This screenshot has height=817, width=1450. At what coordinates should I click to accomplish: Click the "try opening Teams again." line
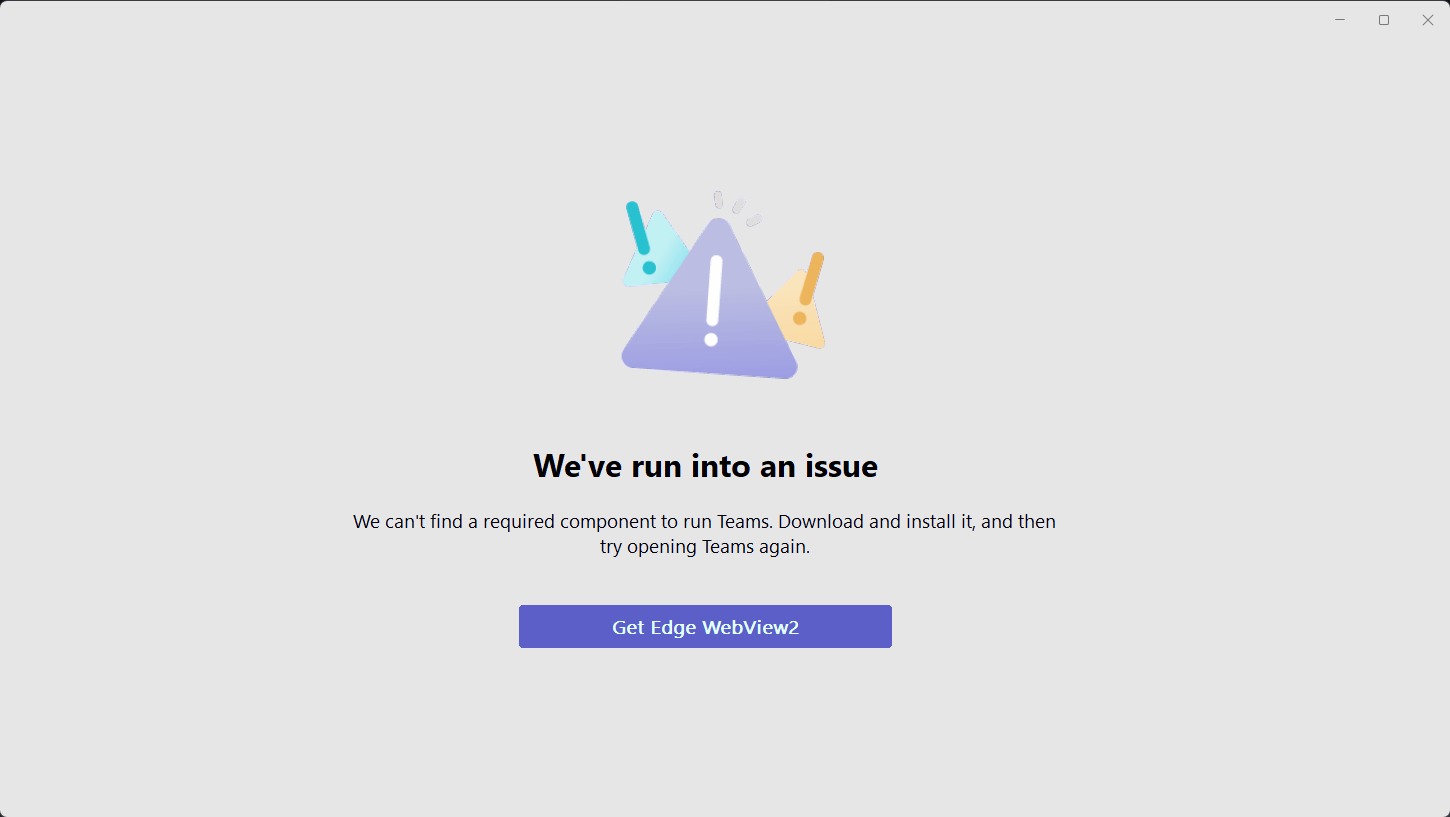coord(705,548)
